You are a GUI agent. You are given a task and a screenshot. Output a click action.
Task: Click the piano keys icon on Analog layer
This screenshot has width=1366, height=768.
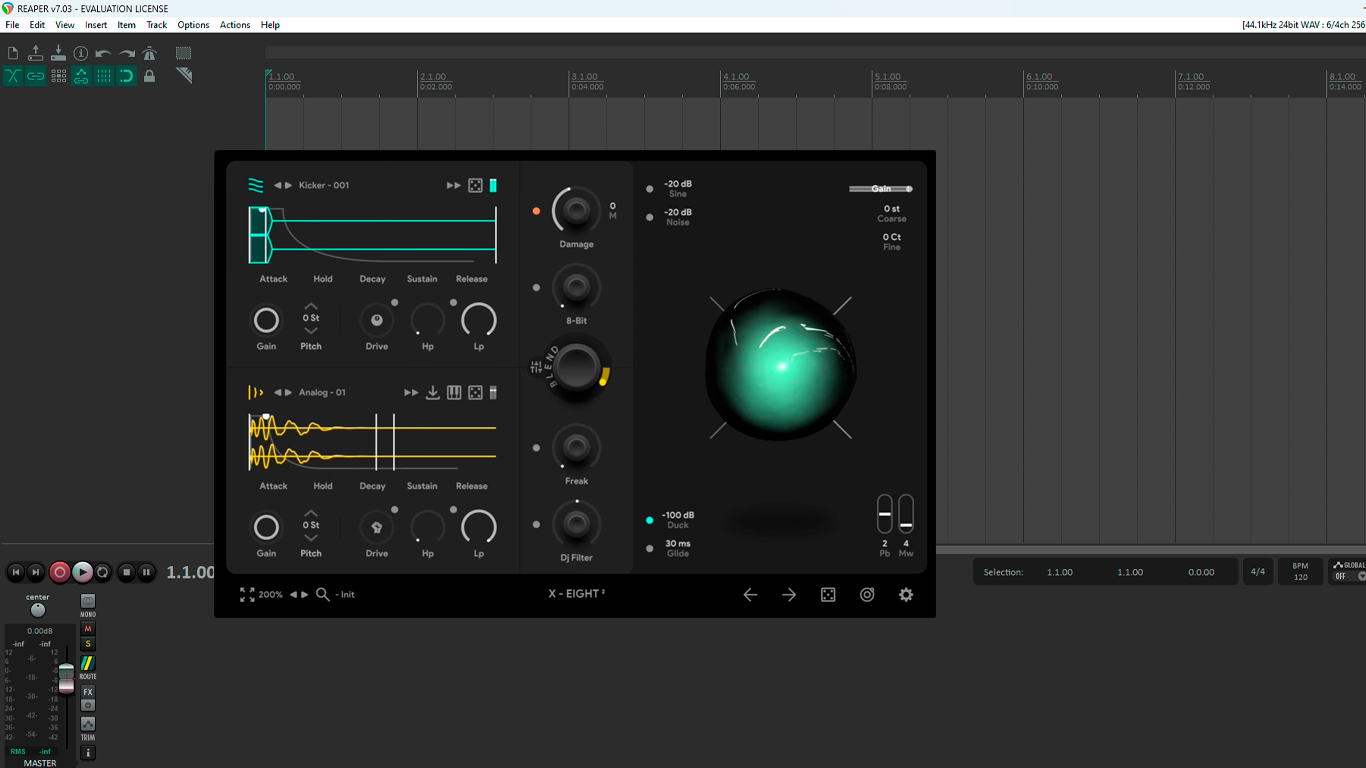click(x=454, y=392)
